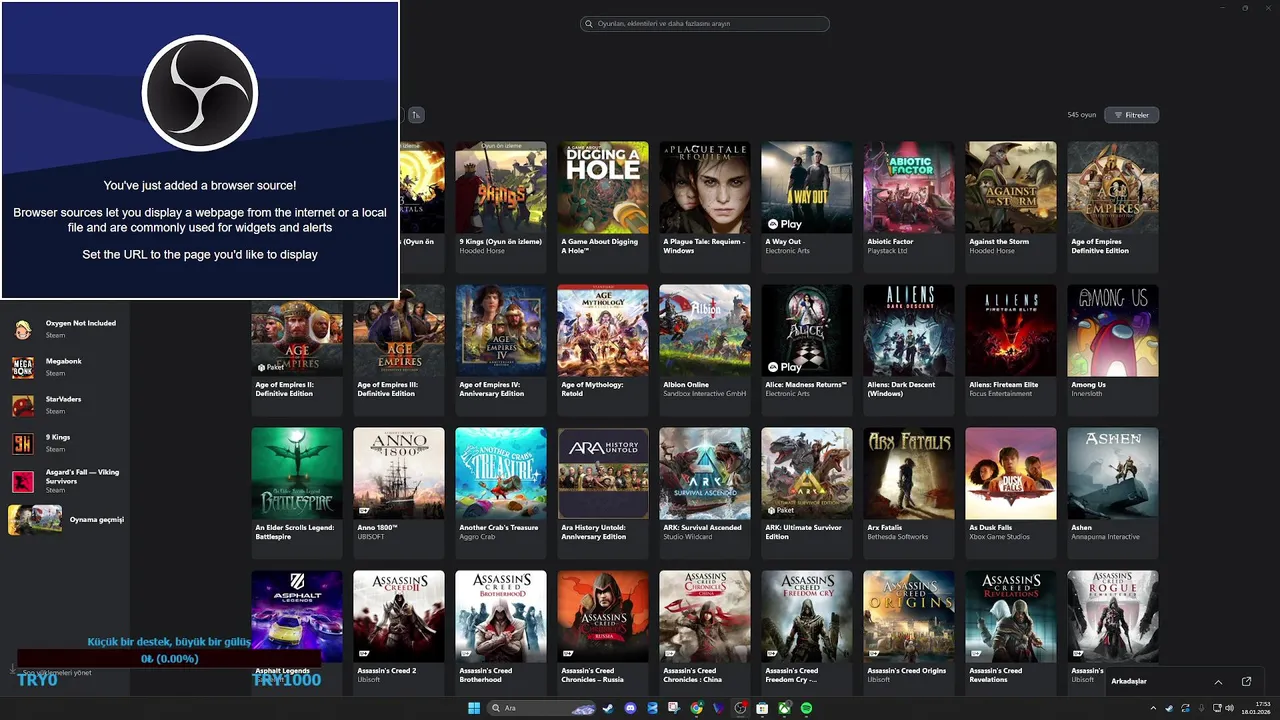The height and width of the screenshot is (720, 1280).
Task: Open As Dusk Falls game cover
Action: coord(1011,473)
